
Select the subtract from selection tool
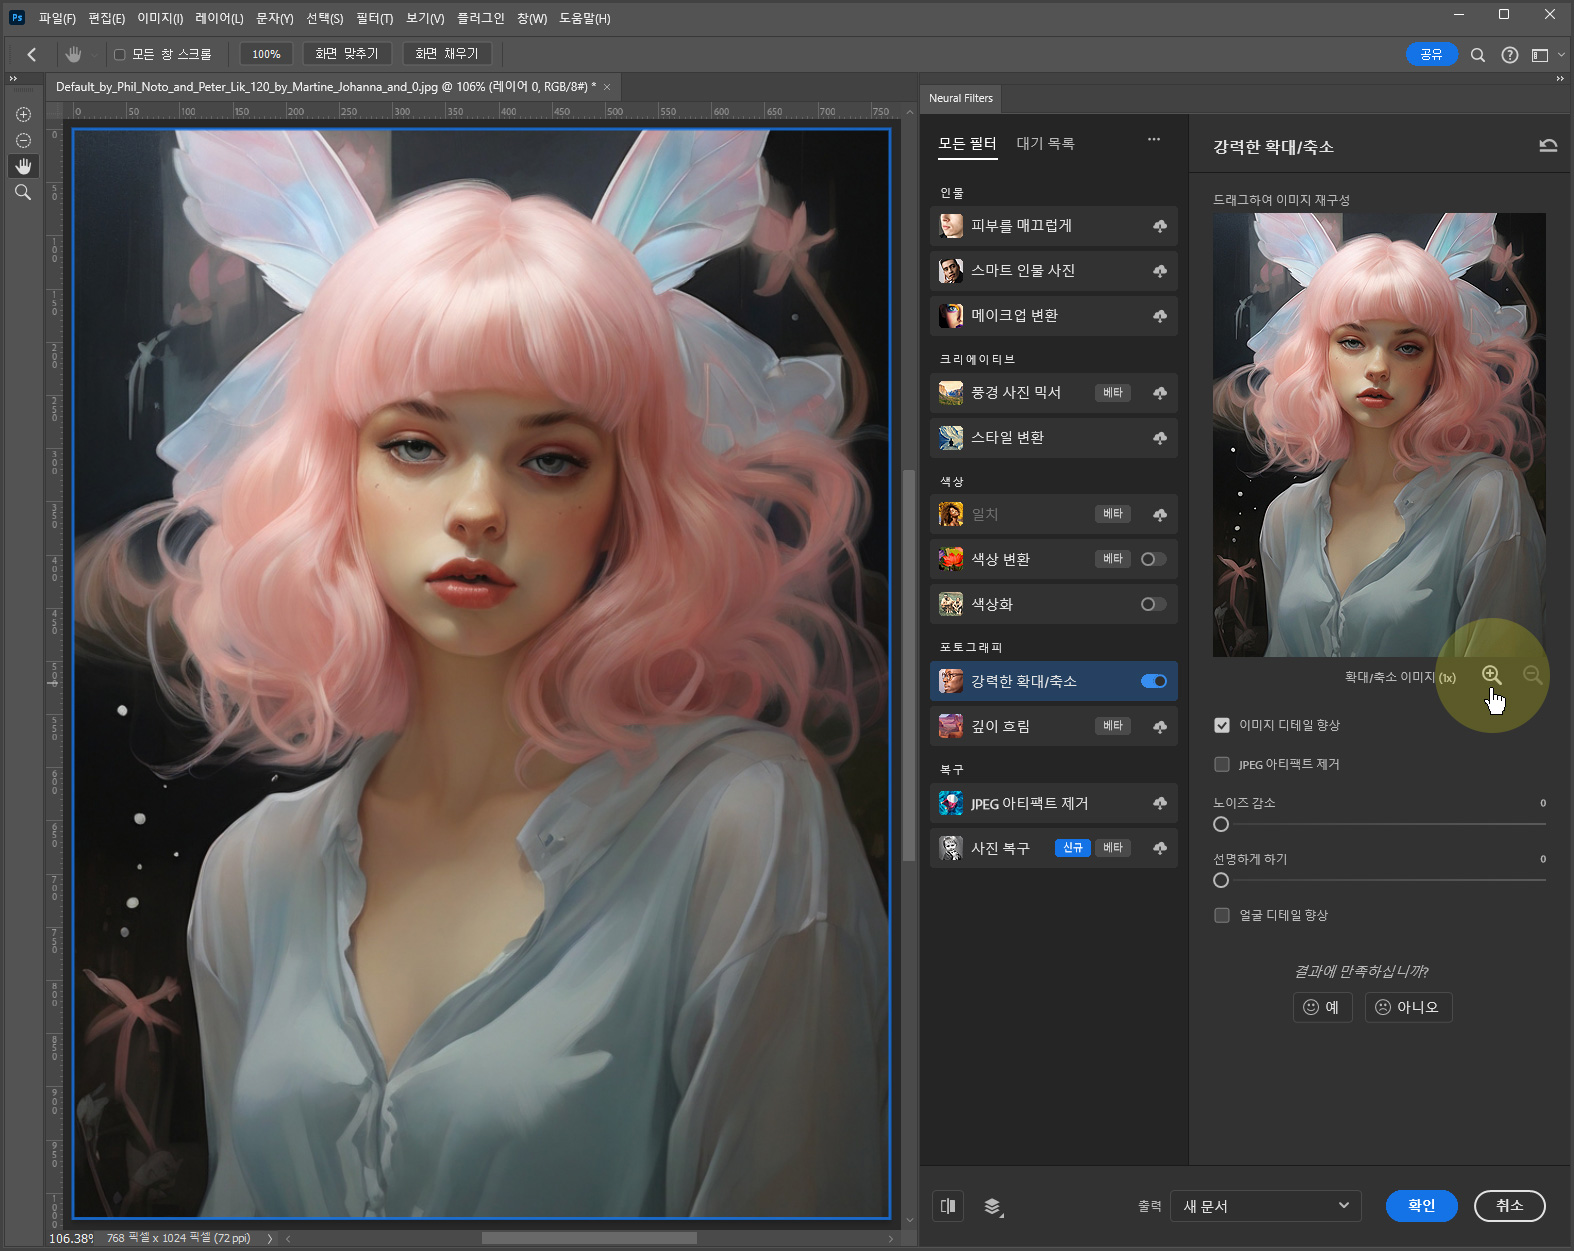click(x=23, y=141)
